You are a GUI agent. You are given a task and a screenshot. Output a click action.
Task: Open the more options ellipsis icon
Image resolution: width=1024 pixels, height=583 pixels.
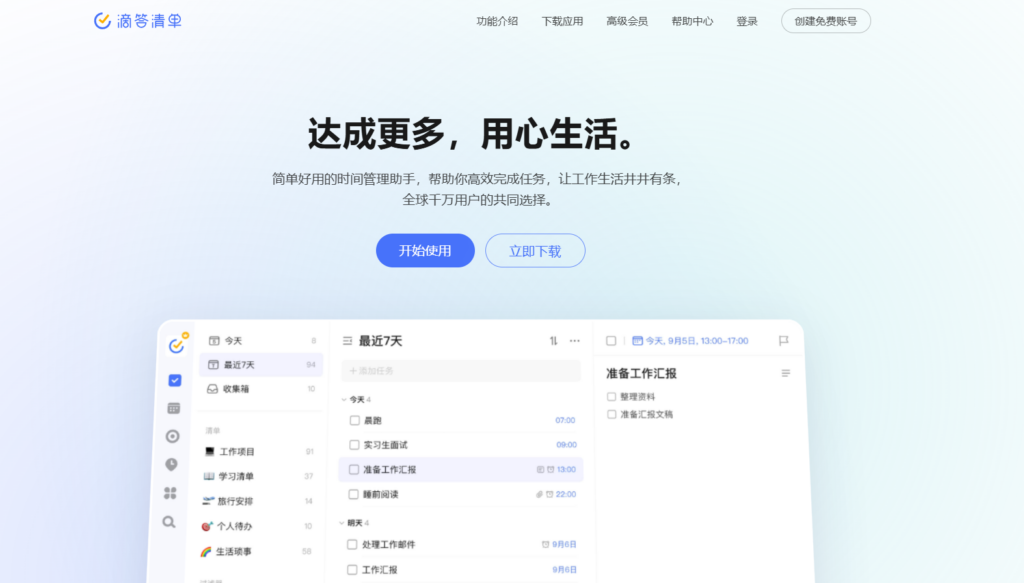coord(575,341)
